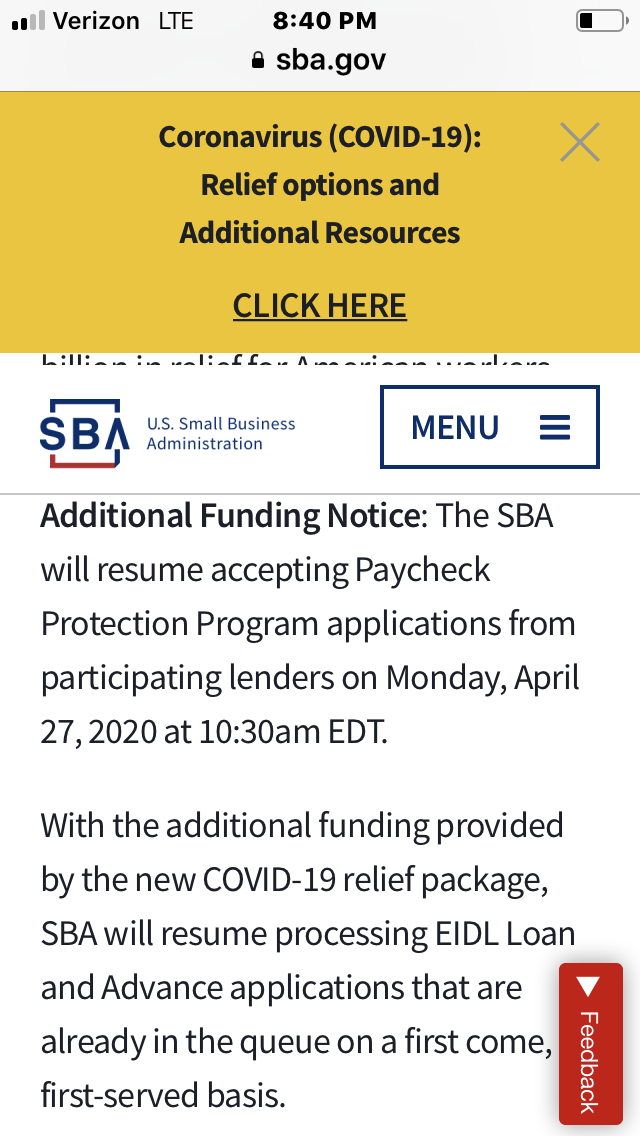Tap the LTE network indicator
Screen dimensions: 640x1136
click(x=176, y=21)
